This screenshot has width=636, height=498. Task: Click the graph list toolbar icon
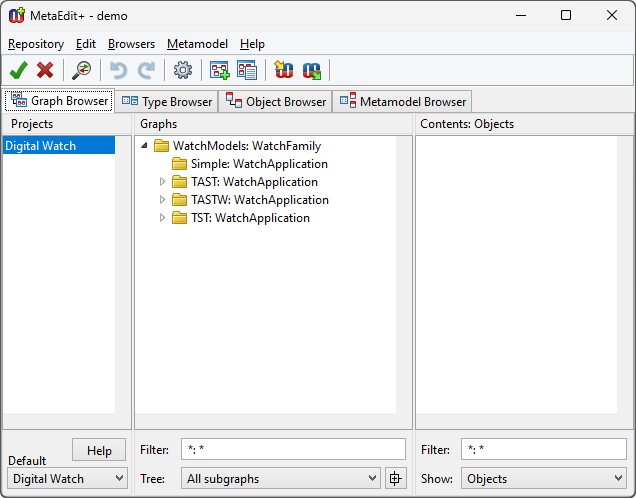pos(247,70)
